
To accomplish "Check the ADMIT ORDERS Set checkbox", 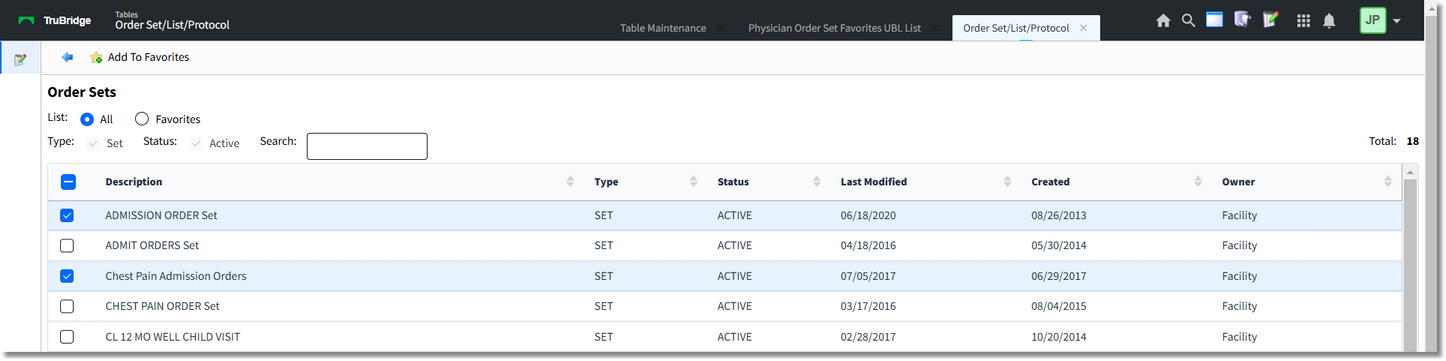I will click(x=67, y=245).
